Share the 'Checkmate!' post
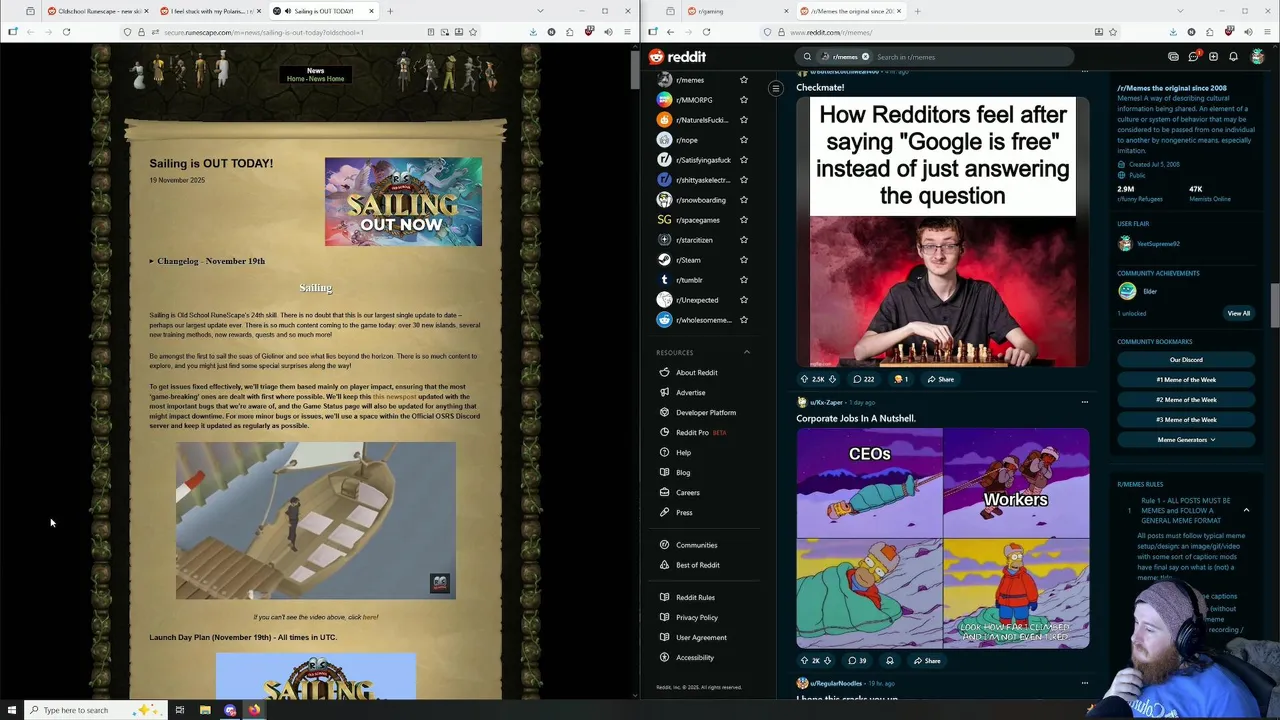The height and width of the screenshot is (720, 1280). click(940, 379)
